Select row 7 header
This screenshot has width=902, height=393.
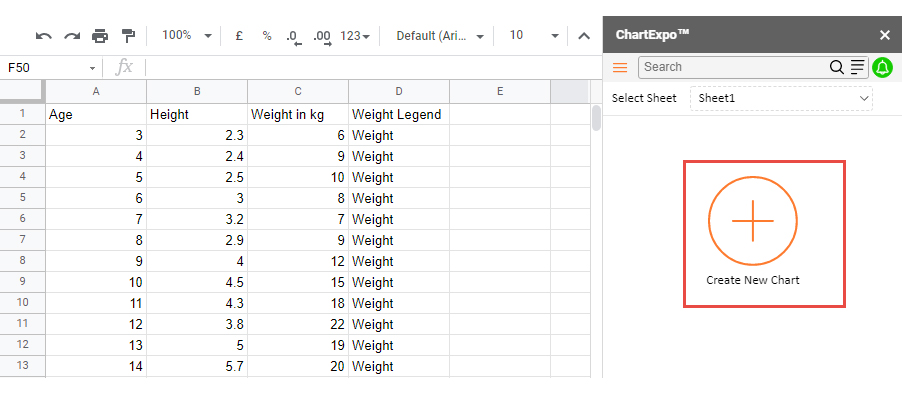(22, 240)
